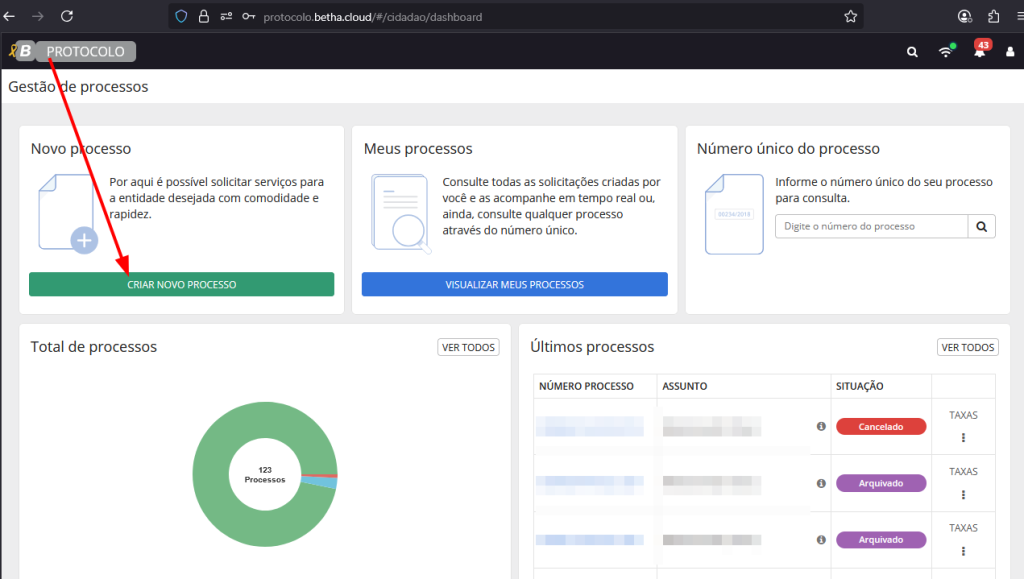Screen dimensions: 1024x579
Task: Click the tracking protection shield icon
Action: [x=181, y=16]
